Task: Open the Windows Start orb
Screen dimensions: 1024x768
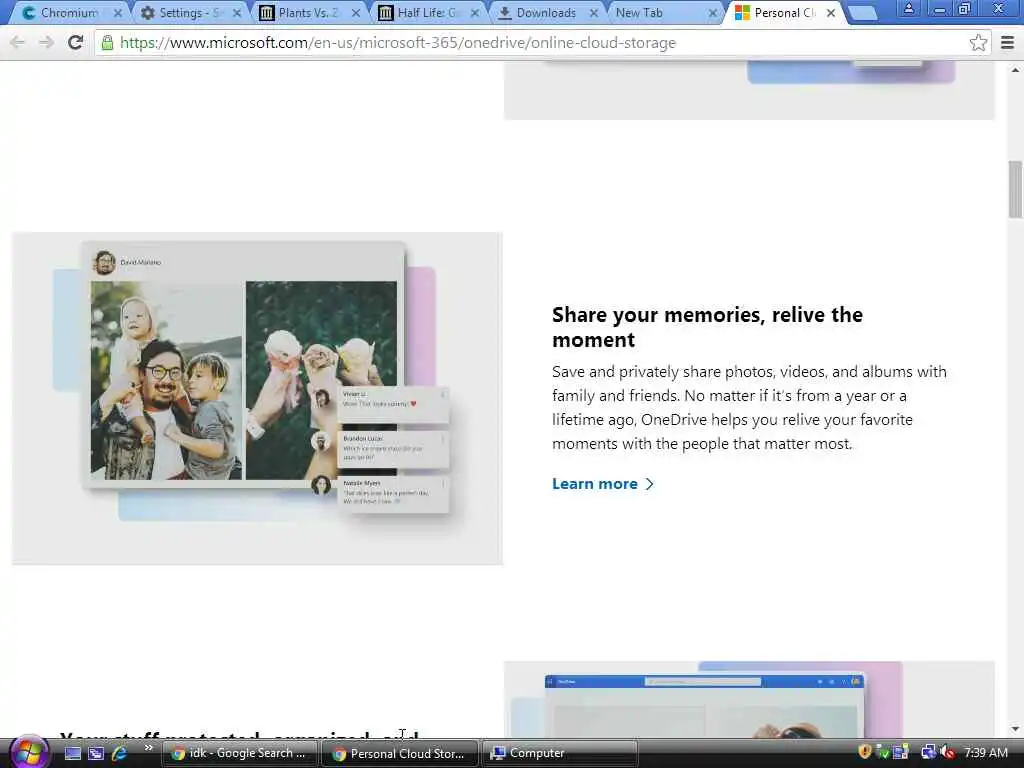Action: (28, 752)
